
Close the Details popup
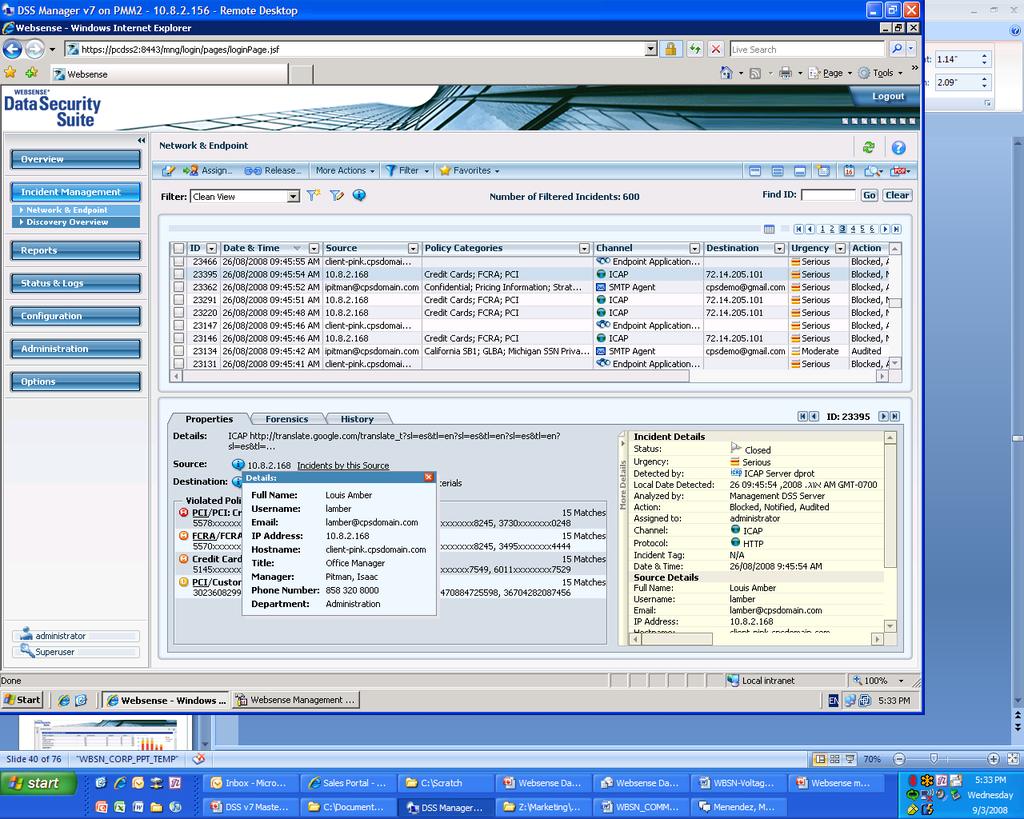point(428,477)
